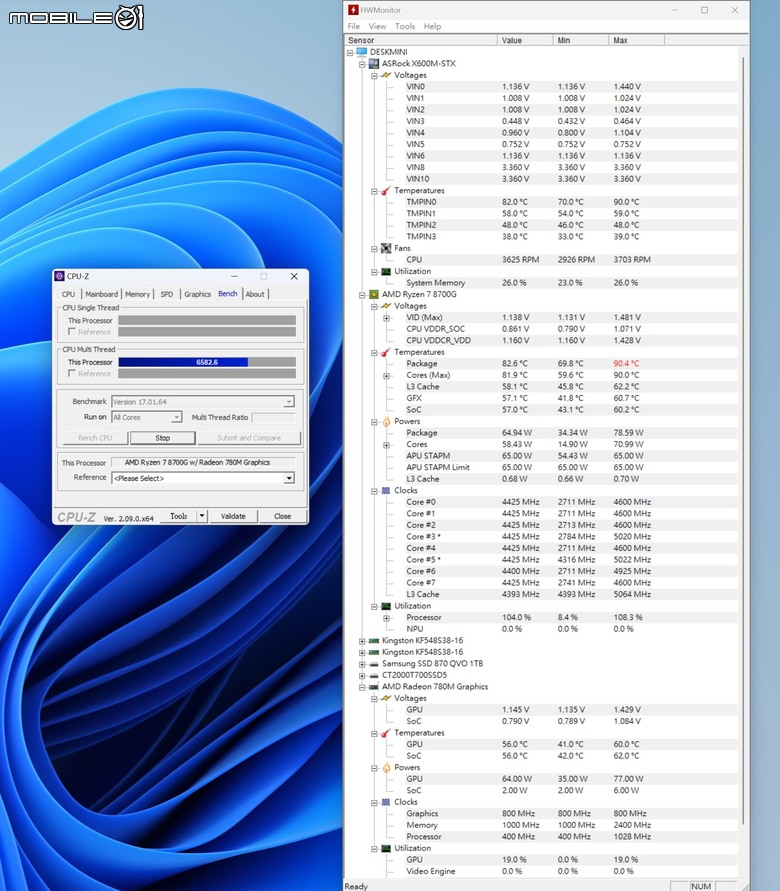Viewport: 780px width, 891px height.
Task: Click the AMD Ryzen 7 8700G chip icon
Action: [374, 294]
